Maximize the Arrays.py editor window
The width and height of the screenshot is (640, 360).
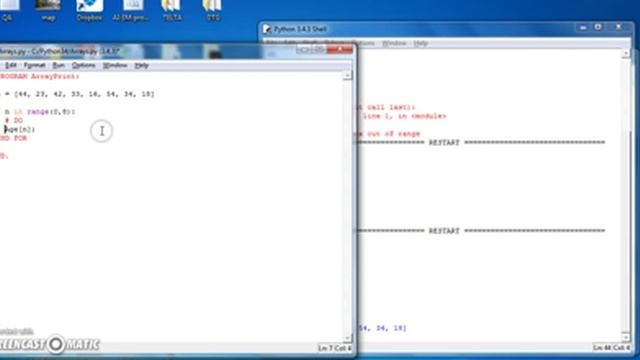point(319,50)
